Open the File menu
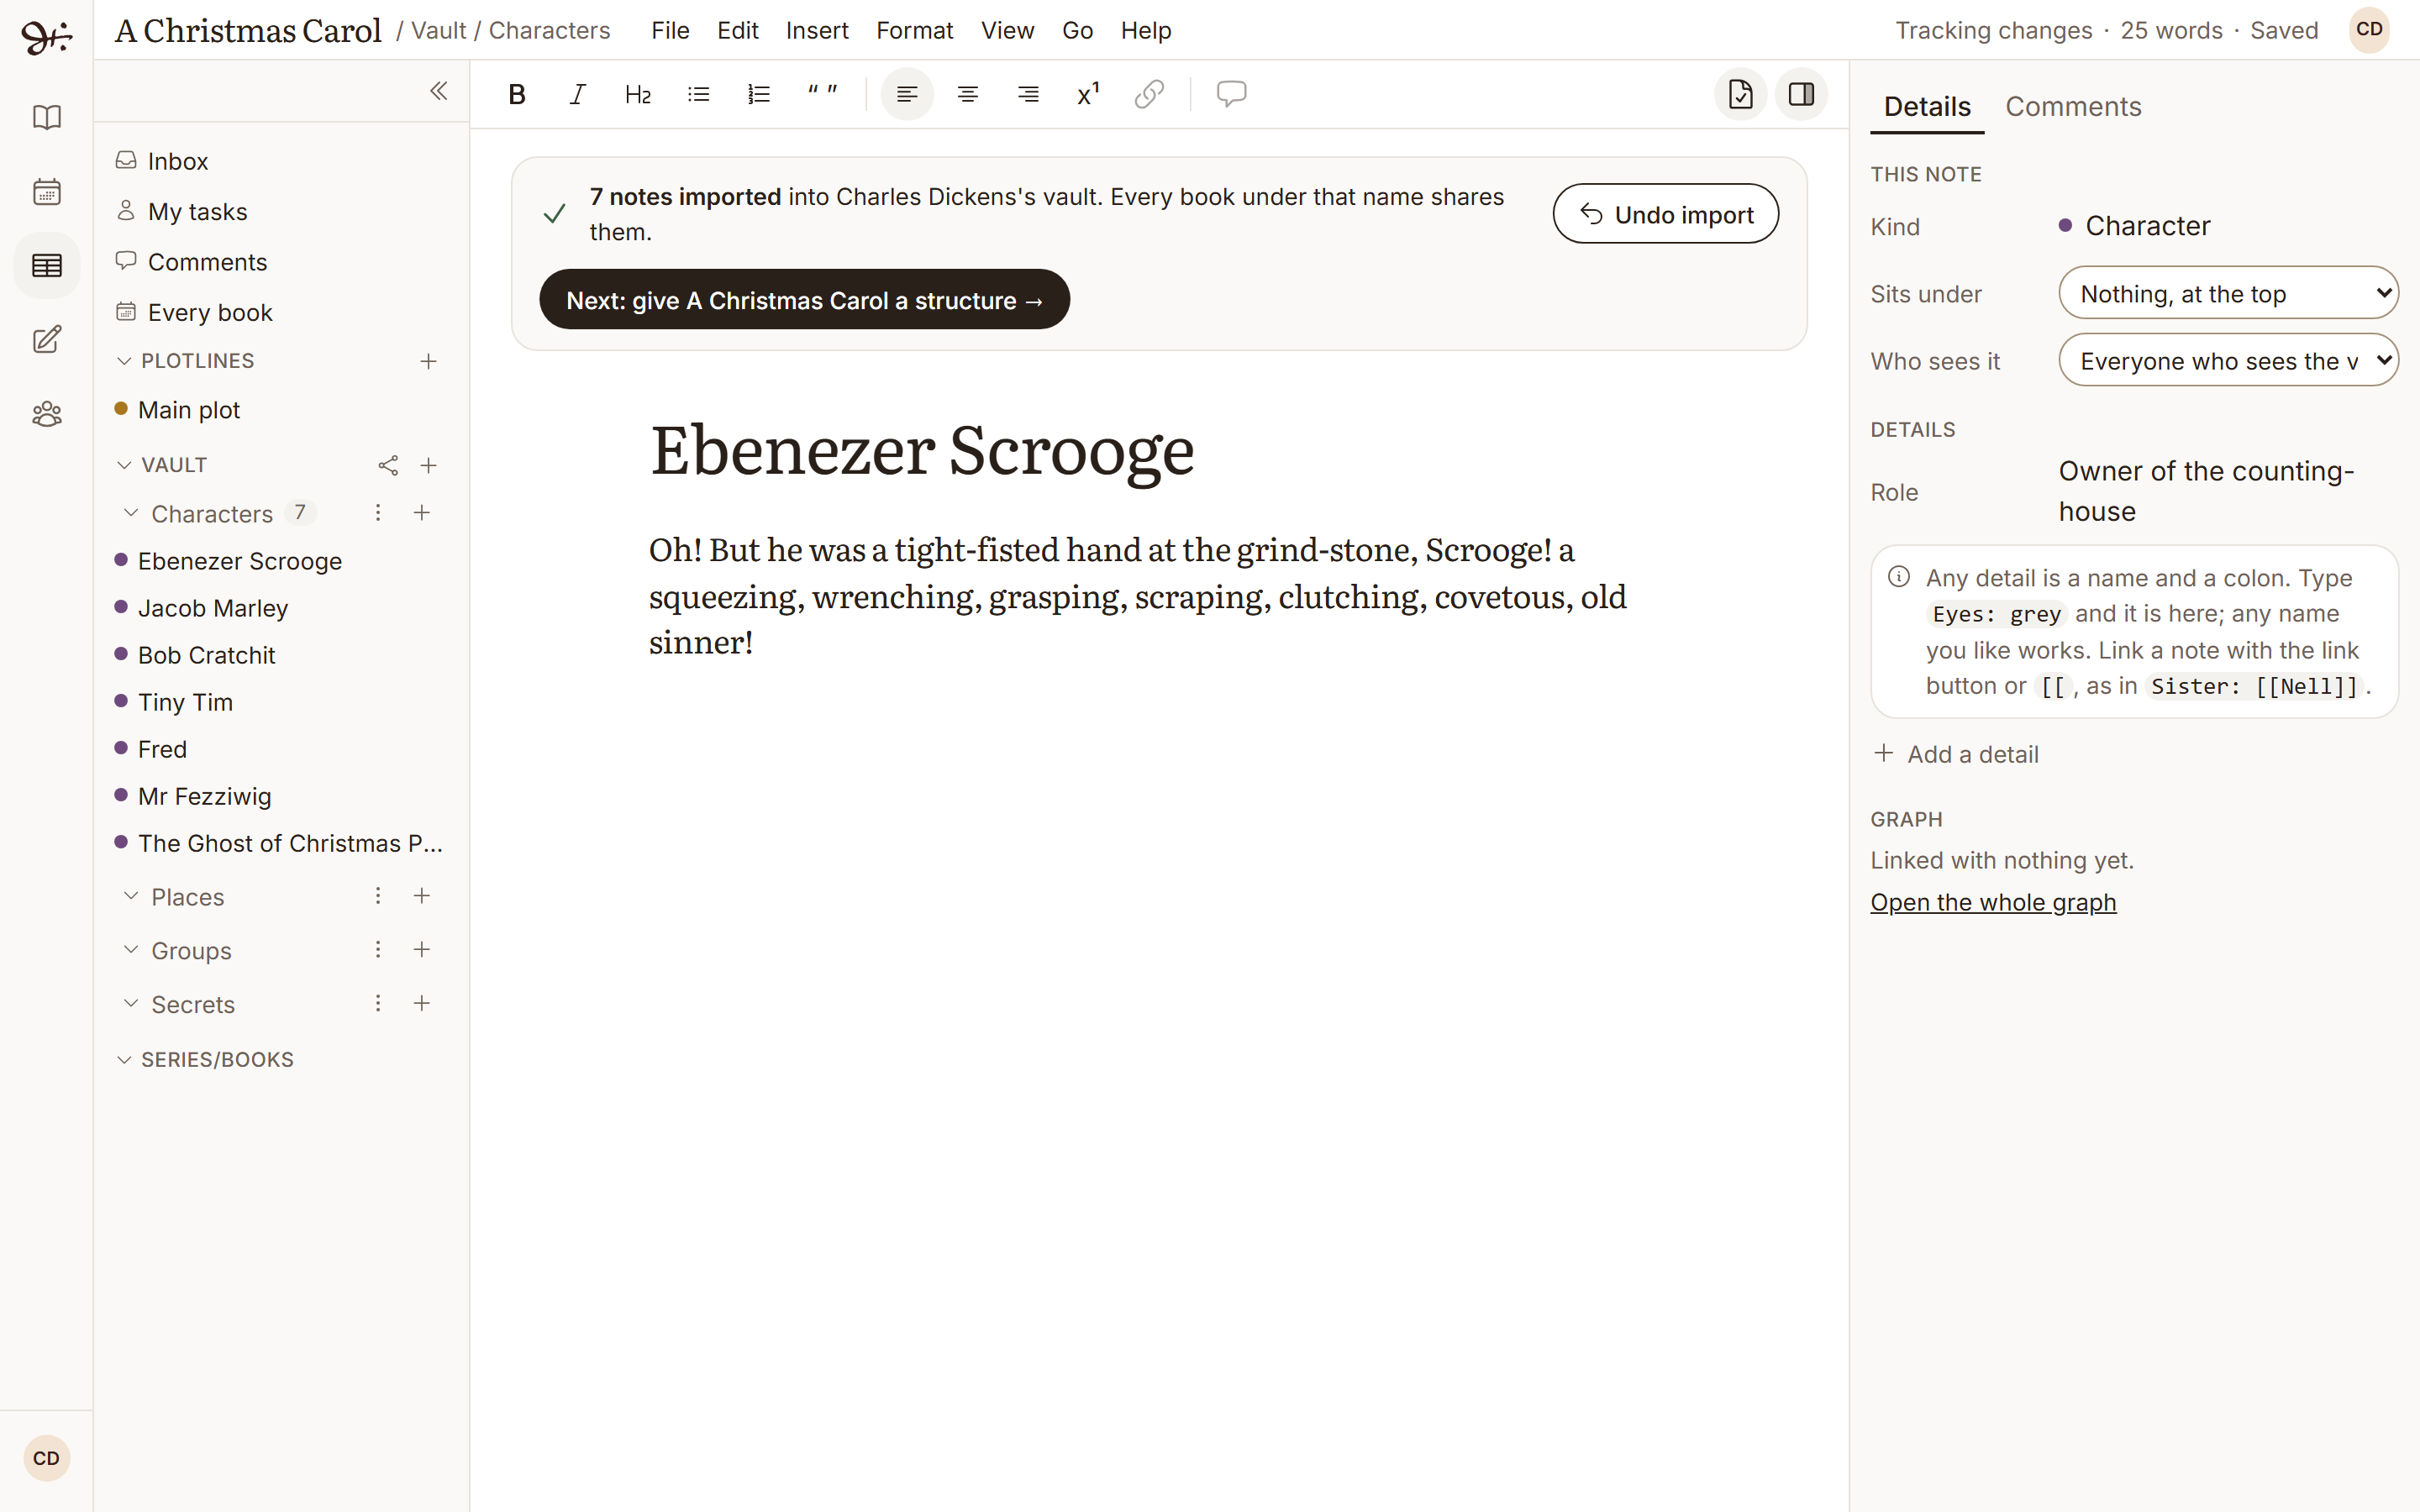The width and height of the screenshot is (2420, 1512). click(670, 30)
